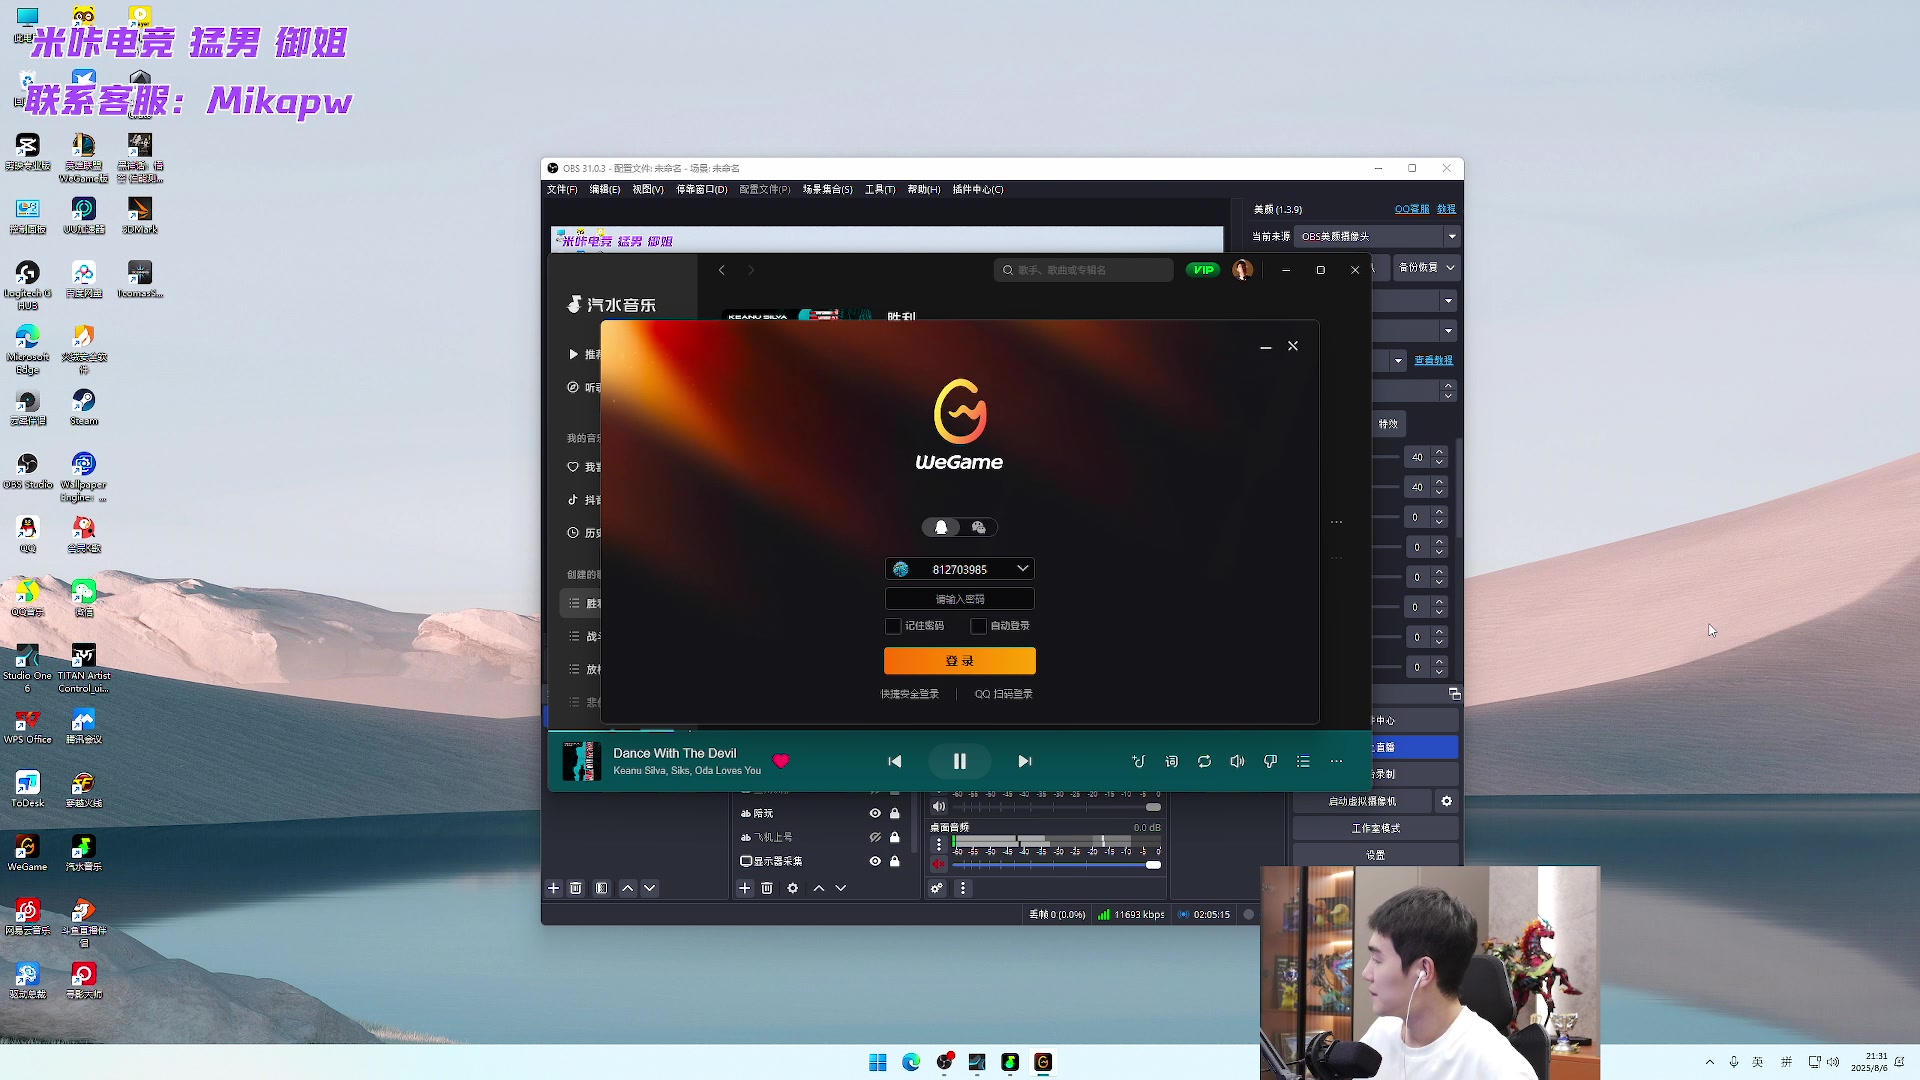Select QQ login tab in WeGame
Viewport: 1920px width, 1080px height.
pyautogui.click(x=941, y=527)
